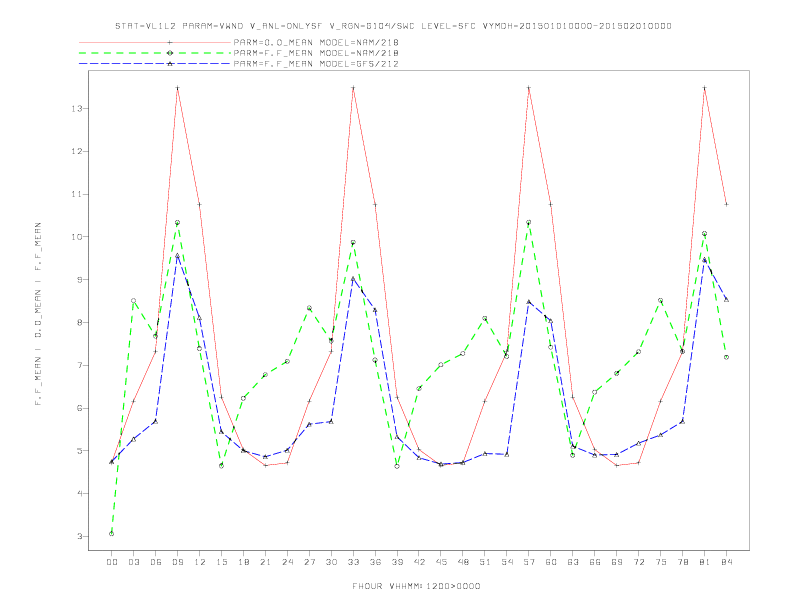Click y-axis tick label 12
The image size is (792, 612).
(76, 151)
